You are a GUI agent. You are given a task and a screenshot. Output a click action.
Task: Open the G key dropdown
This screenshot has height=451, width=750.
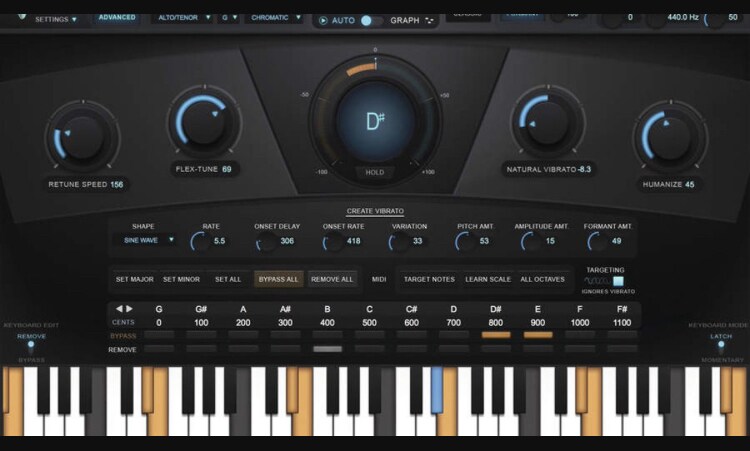(x=229, y=18)
